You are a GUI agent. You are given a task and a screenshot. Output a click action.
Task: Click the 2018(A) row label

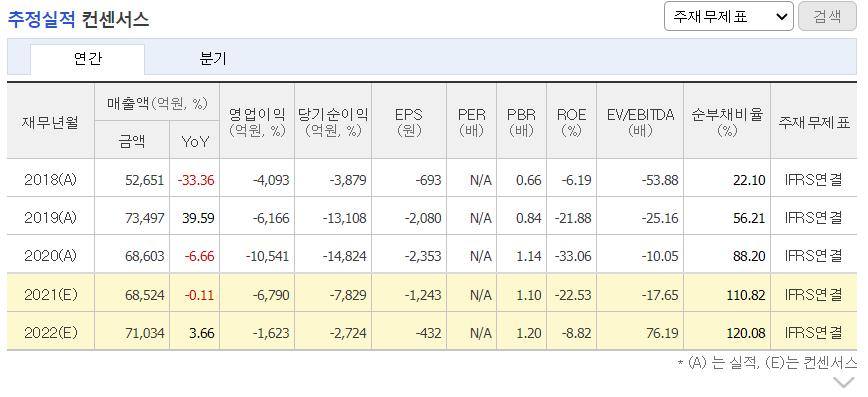click(x=50, y=180)
